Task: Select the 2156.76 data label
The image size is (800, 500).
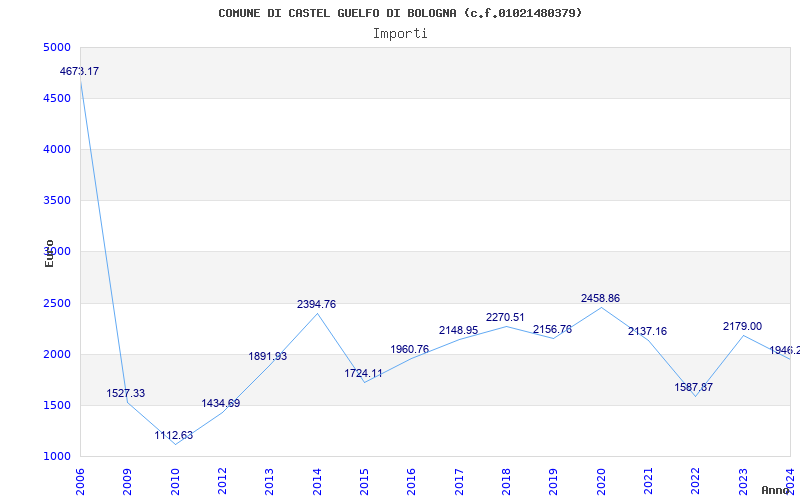Action: 552,329
